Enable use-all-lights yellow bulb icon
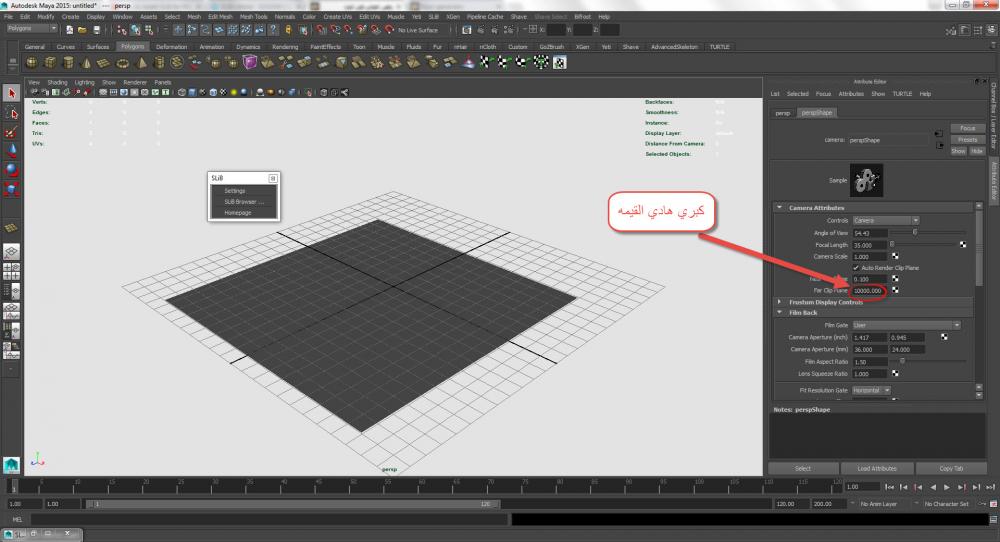 [x=233, y=92]
